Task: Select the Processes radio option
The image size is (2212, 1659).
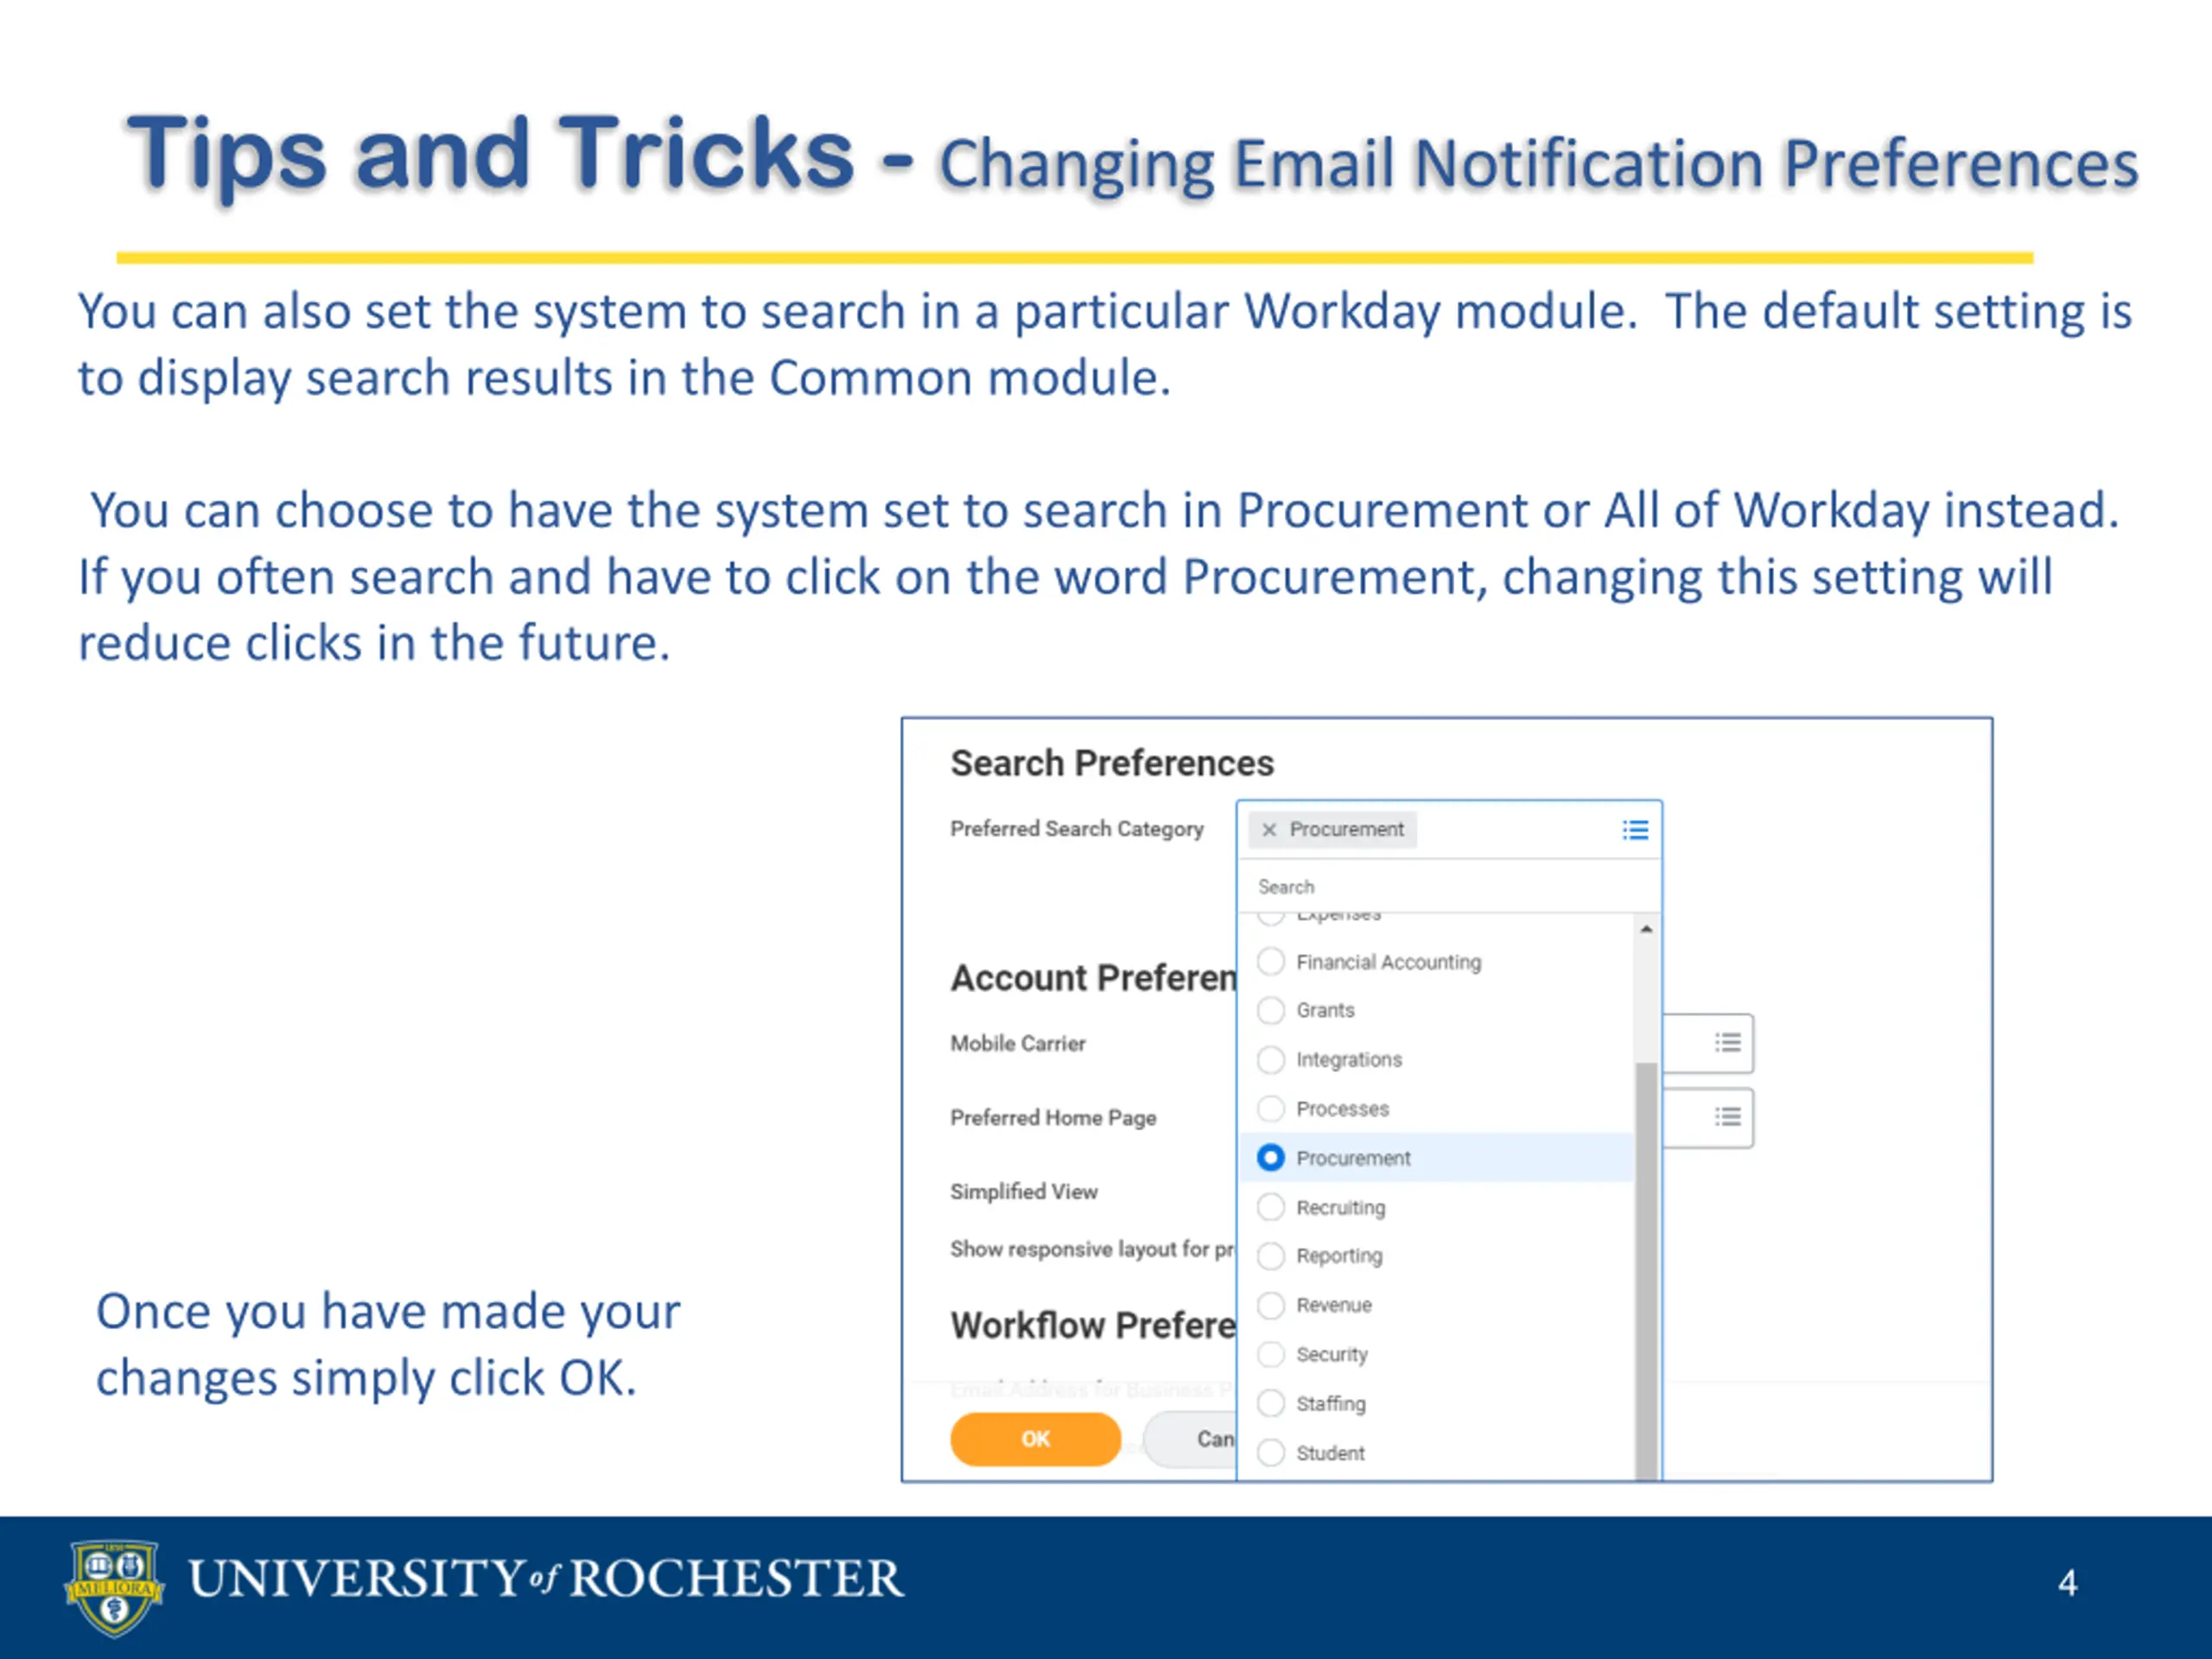Action: point(1270,1109)
